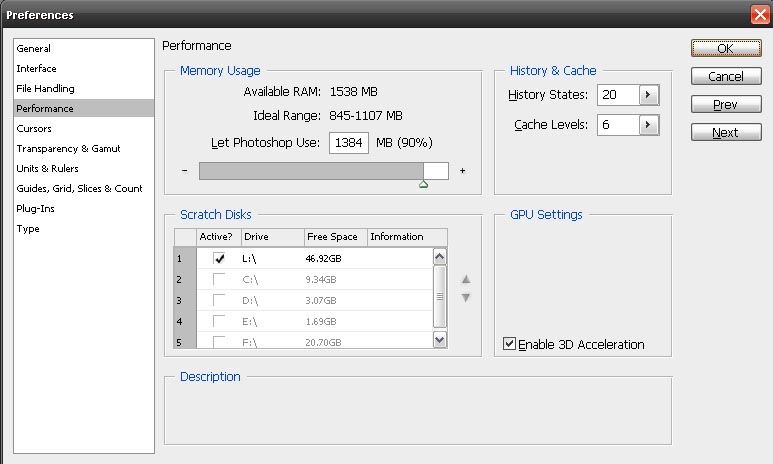Click the memory slider increase plus icon

462,171
